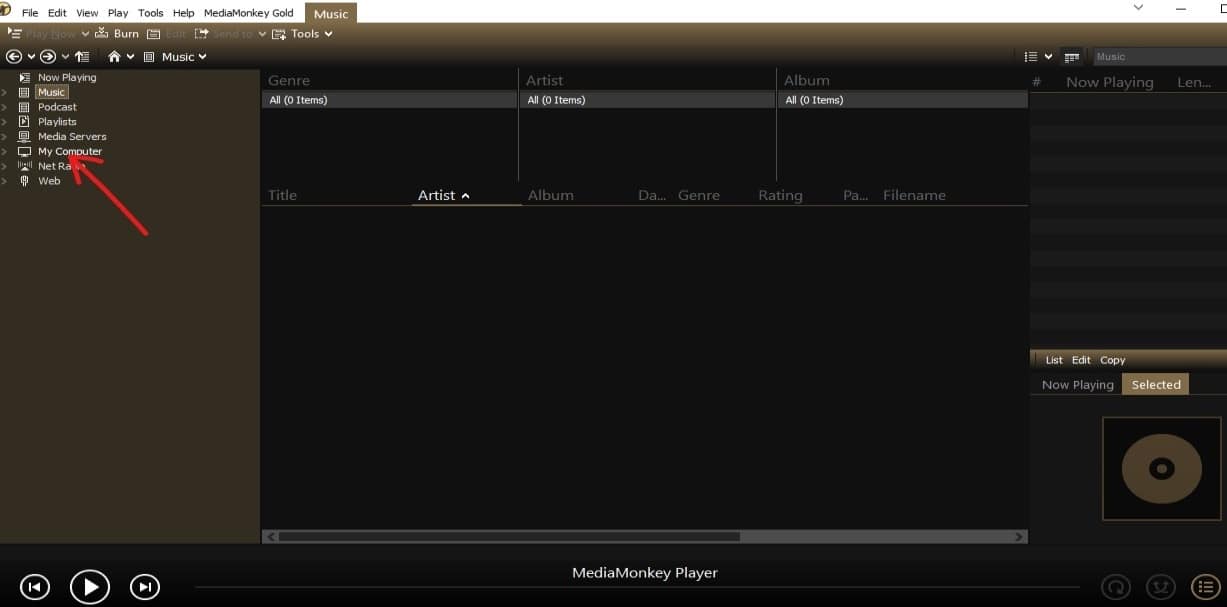Viewport: 1227px width, 607px height.
Task: Open the Tools toolbar dropdown arrow
Action: pos(328,34)
